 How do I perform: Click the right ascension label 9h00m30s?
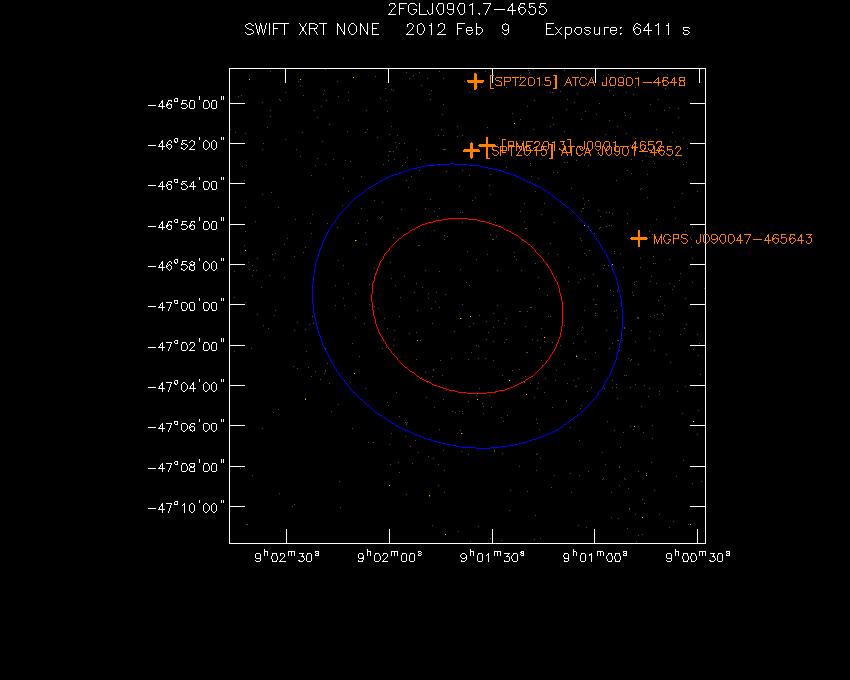click(x=698, y=556)
